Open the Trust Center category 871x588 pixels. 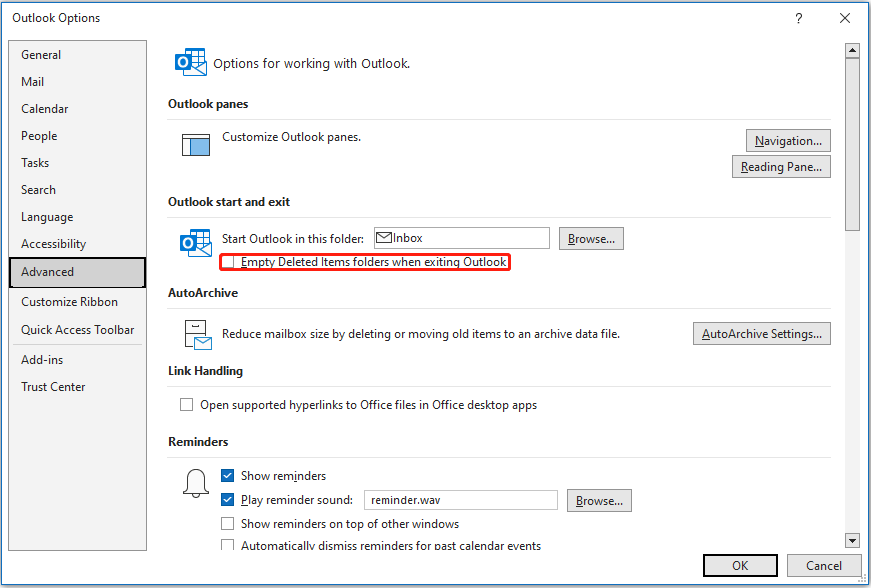coord(78,387)
